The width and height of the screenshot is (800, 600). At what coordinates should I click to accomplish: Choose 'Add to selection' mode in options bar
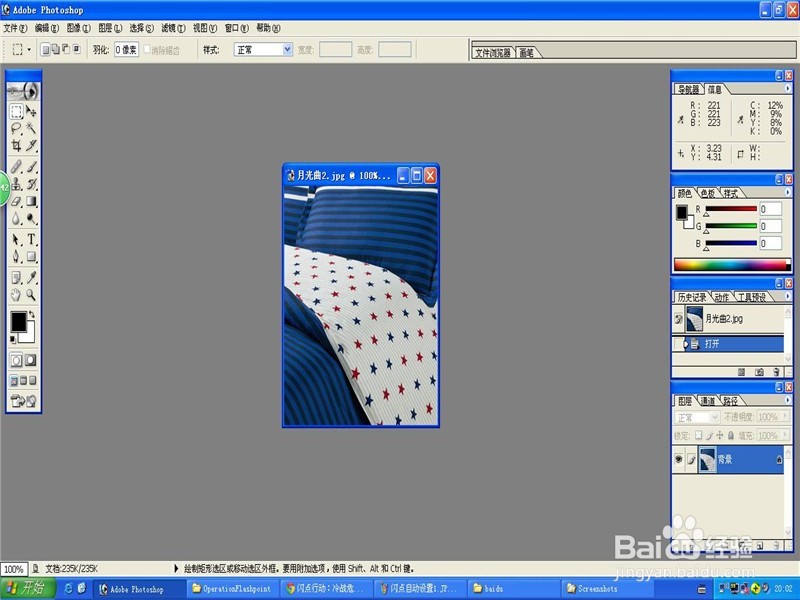coord(55,49)
